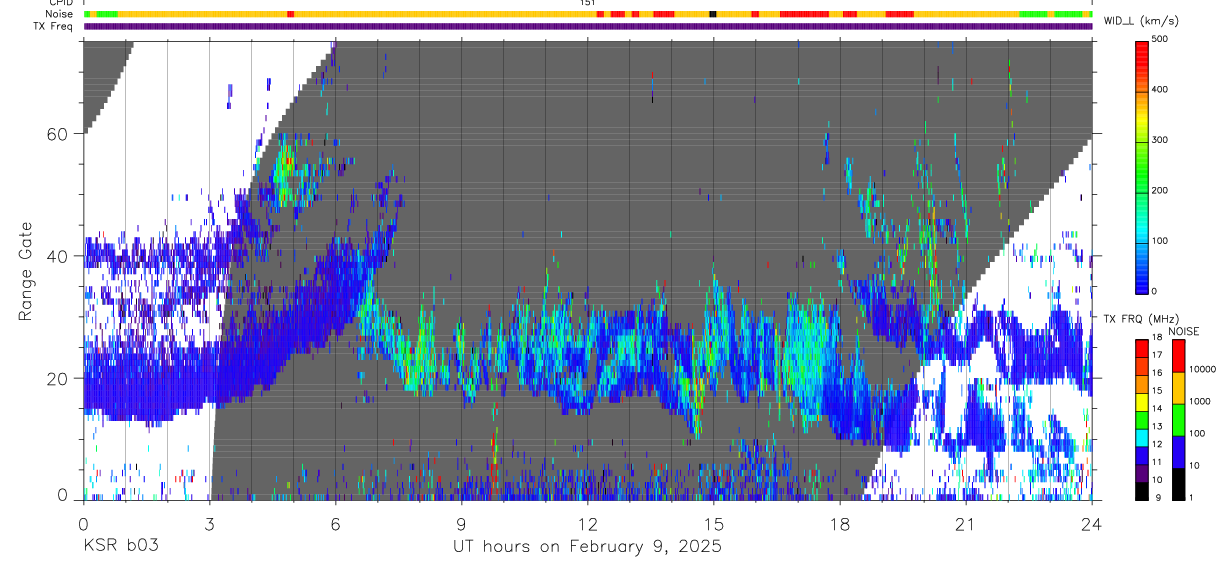Click the 6 tick on UT hours axis
Image resolution: width=1228 pixels, height=567 pixels.
coord(335,523)
